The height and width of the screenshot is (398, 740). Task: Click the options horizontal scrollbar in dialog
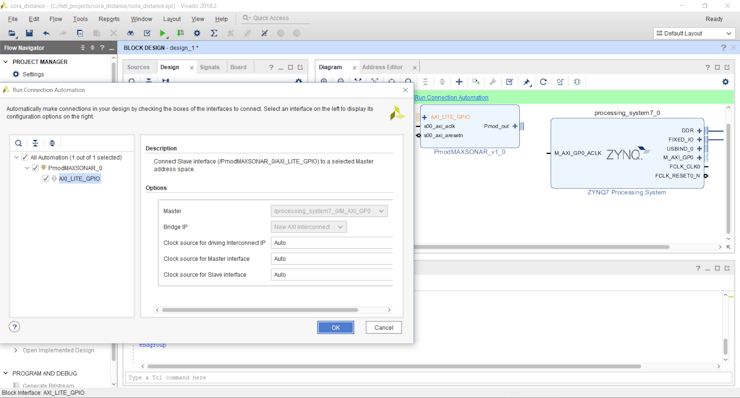(x=260, y=310)
